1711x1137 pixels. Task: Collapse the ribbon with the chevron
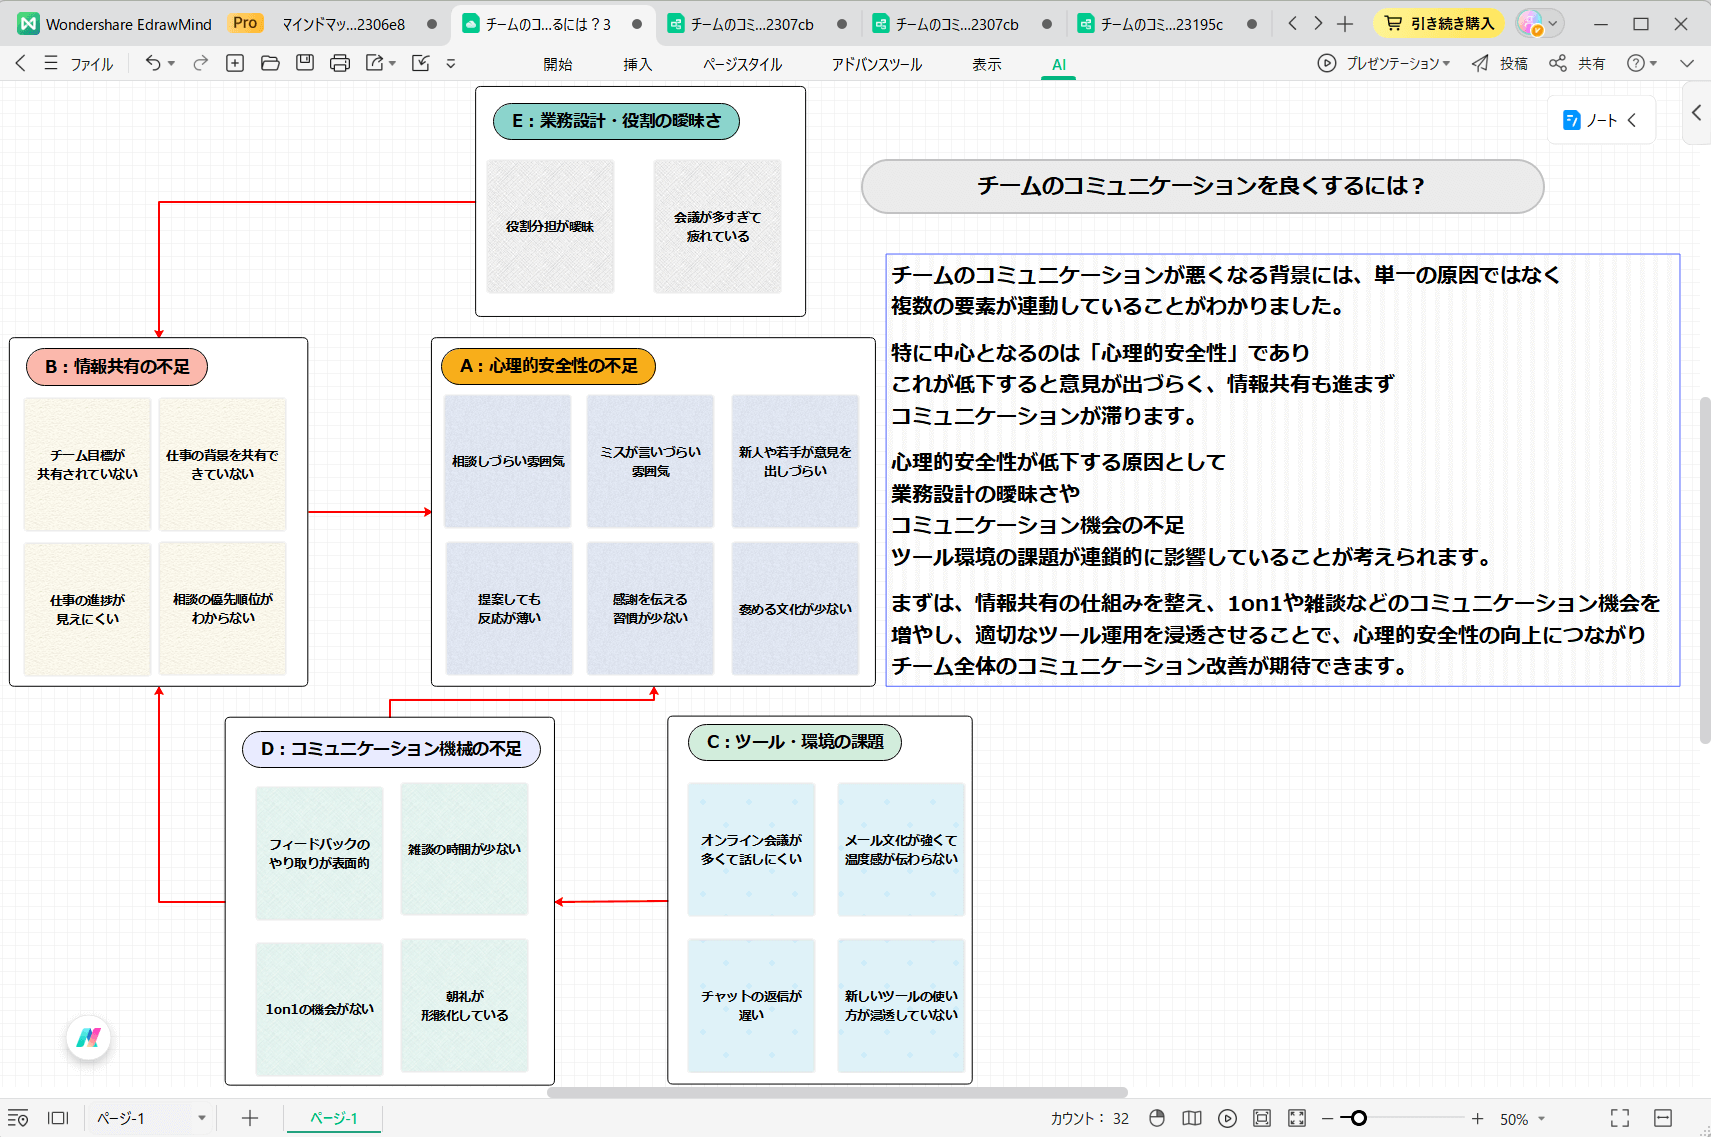pyautogui.click(x=1687, y=63)
